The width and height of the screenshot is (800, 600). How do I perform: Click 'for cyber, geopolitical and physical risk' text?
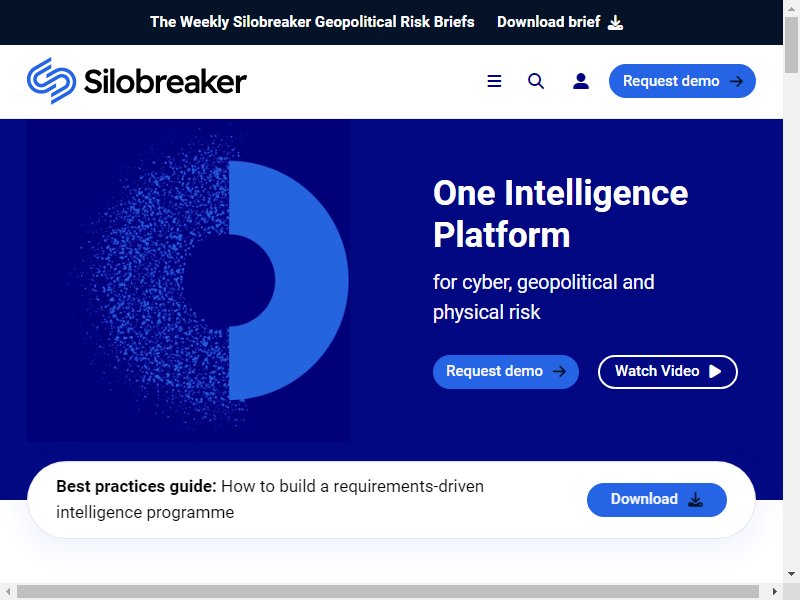click(x=543, y=297)
